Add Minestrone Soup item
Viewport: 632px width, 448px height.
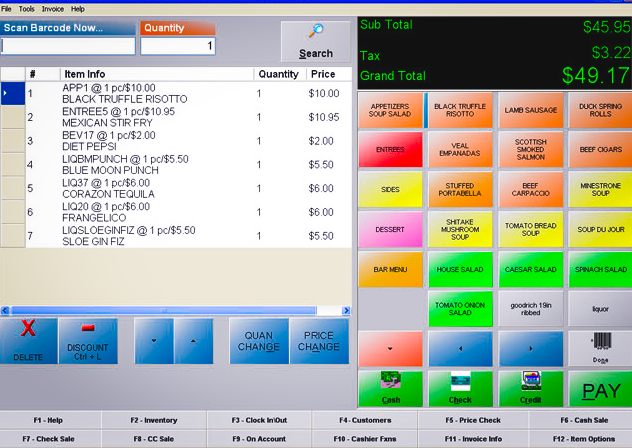(601, 190)
